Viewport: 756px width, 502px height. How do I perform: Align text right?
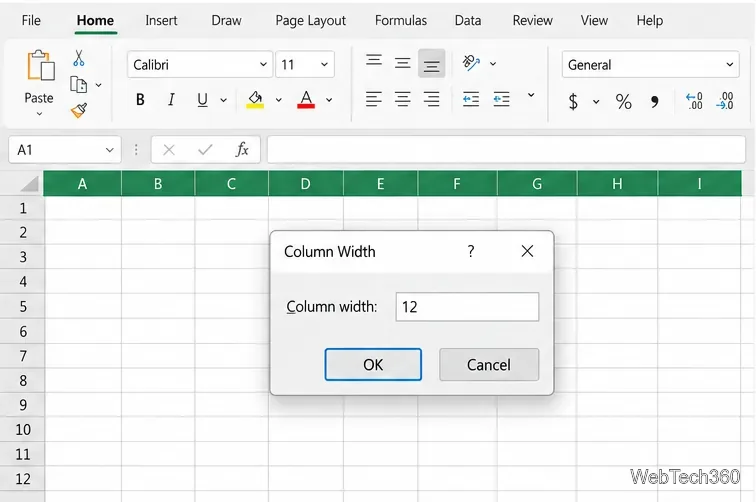(x=432, y=99)
